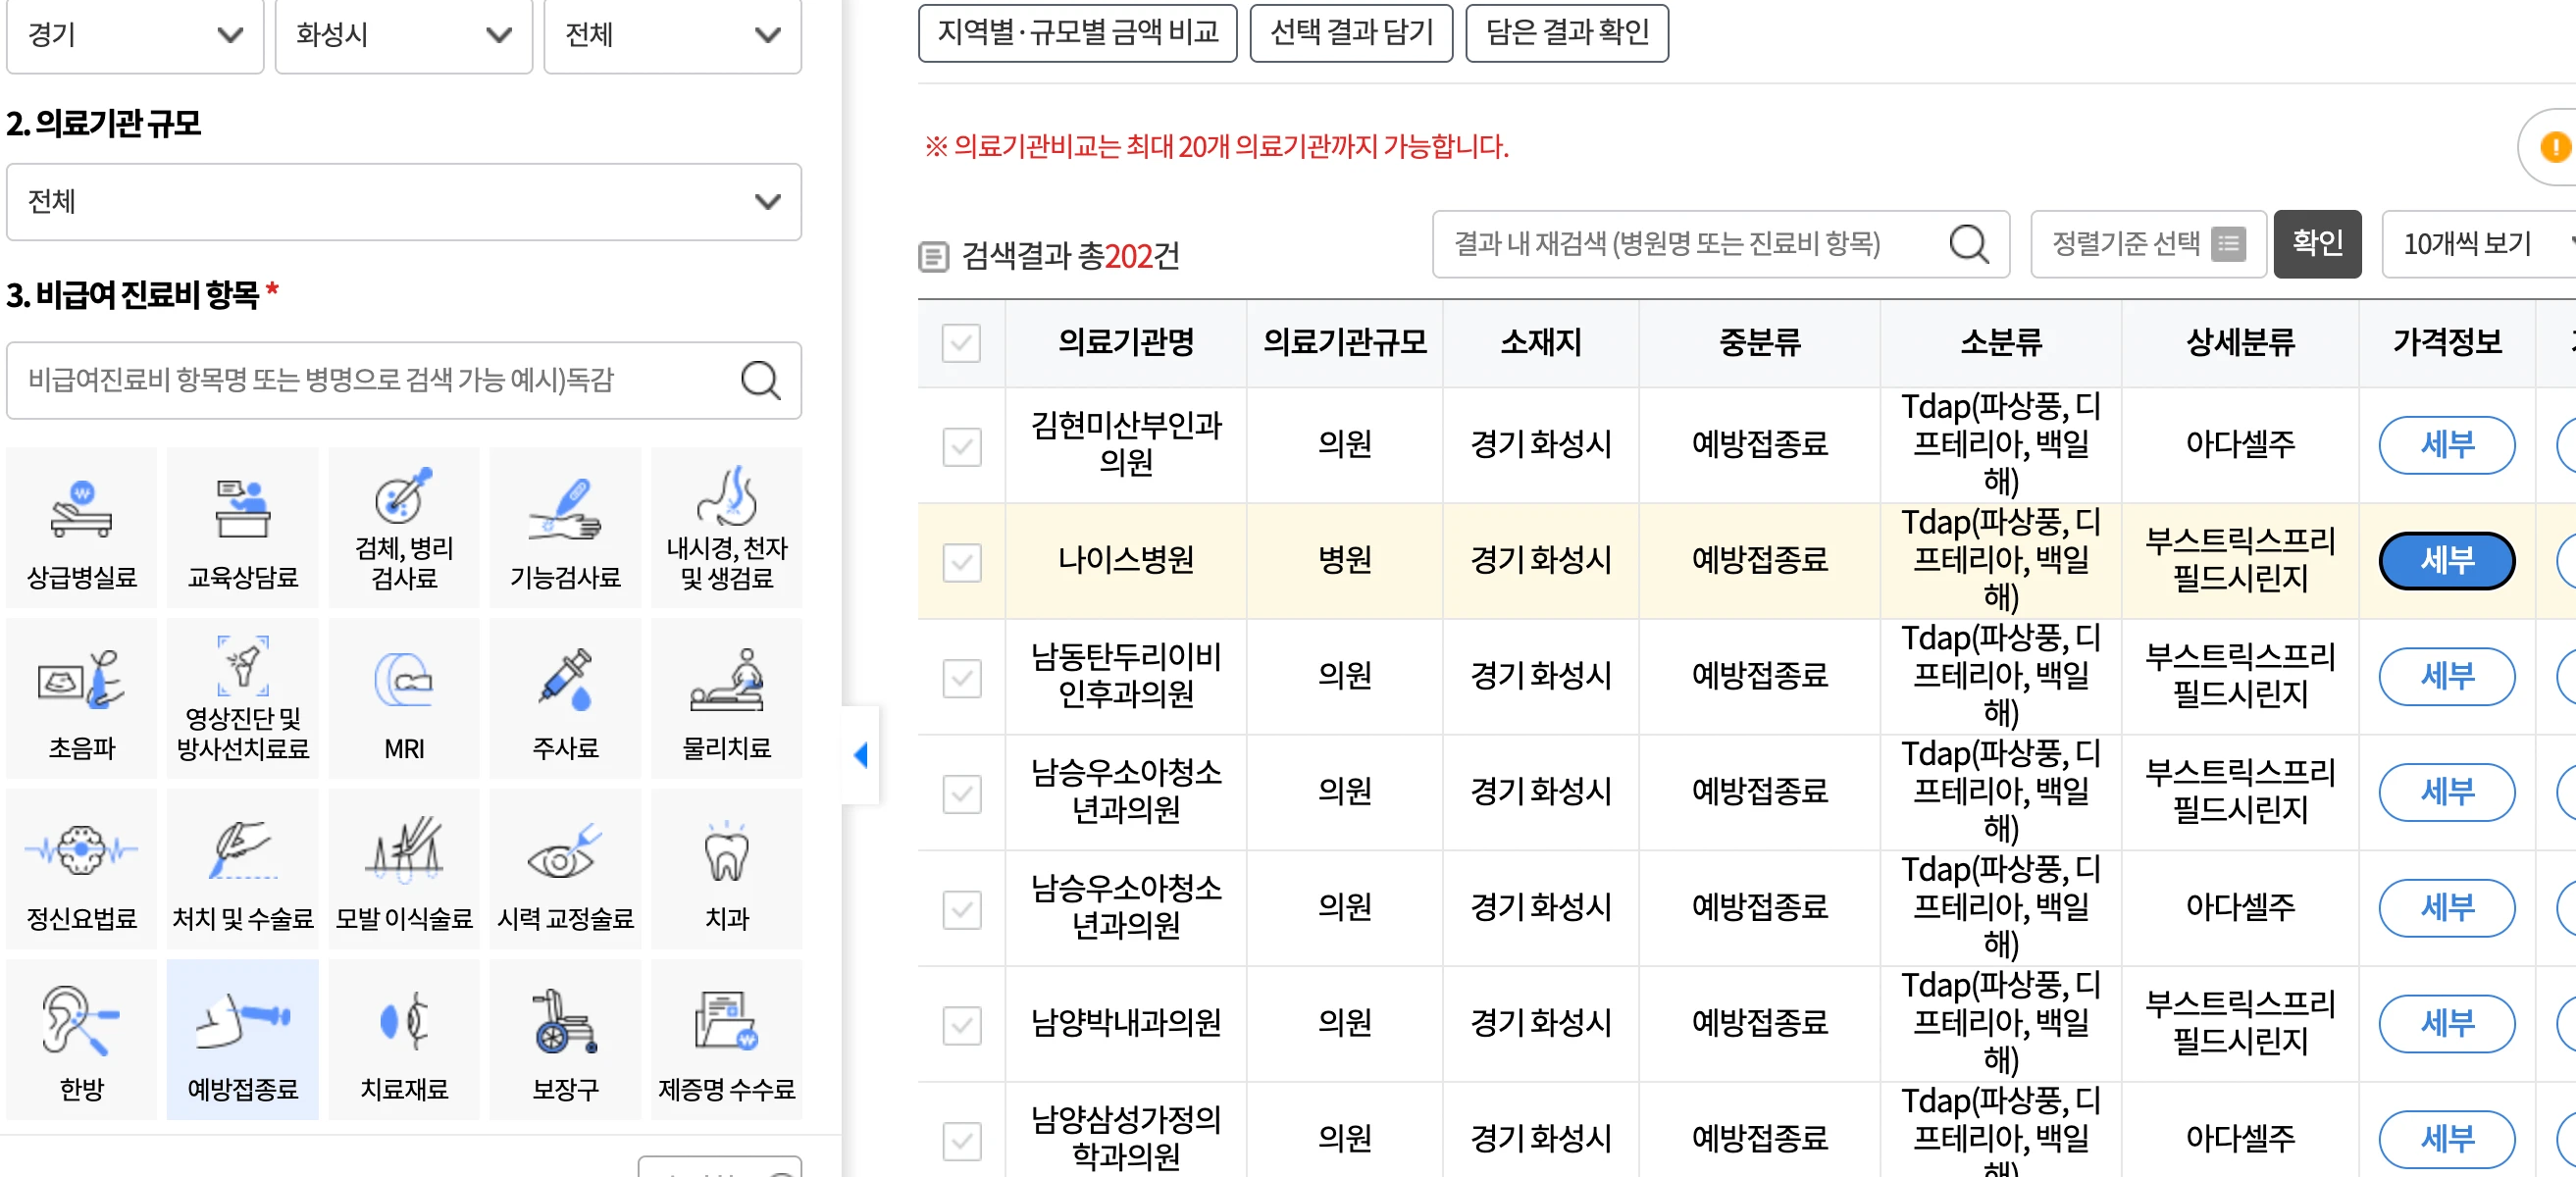Check the checkbox for 나이스병원 row

point(961,562)
